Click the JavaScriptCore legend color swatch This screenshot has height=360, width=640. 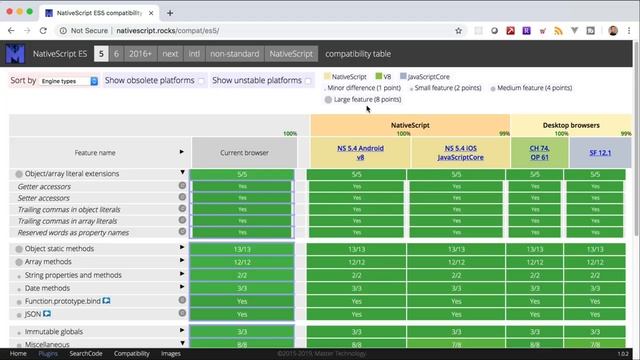tap(403, 76)
